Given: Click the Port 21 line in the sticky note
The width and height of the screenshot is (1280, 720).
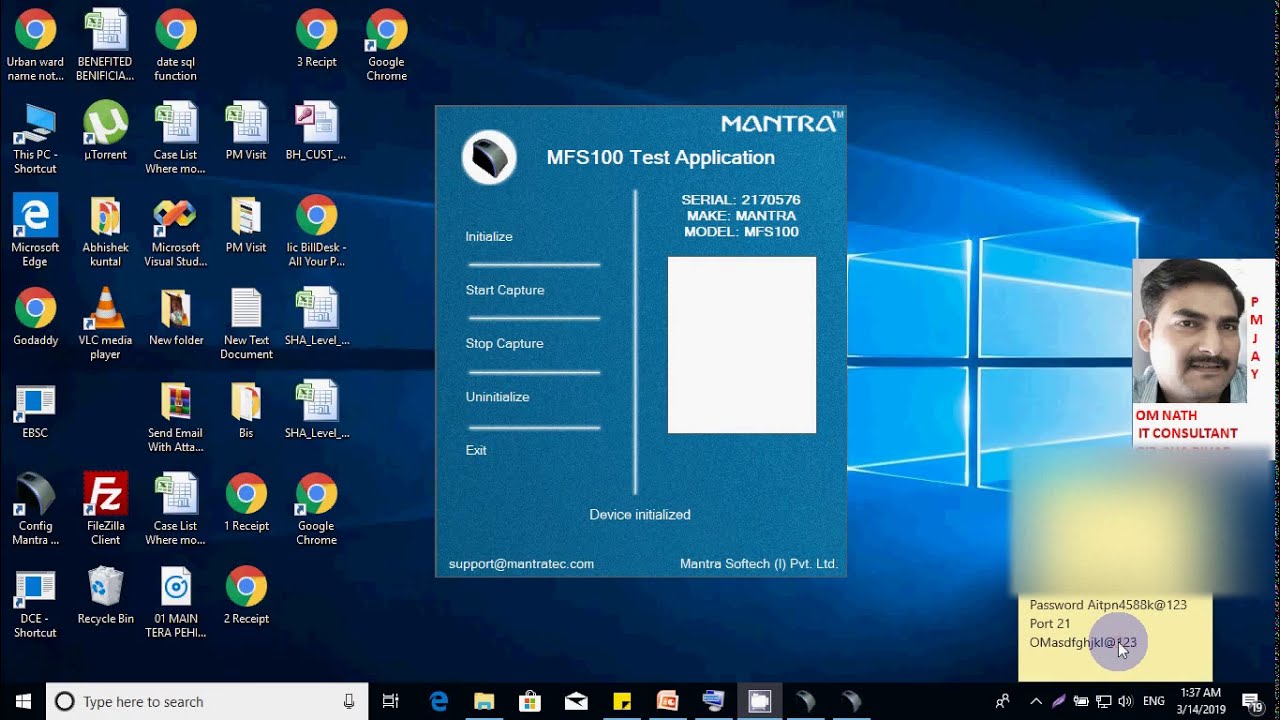Looking at the screenshot, I should (x=1050, y=624).
